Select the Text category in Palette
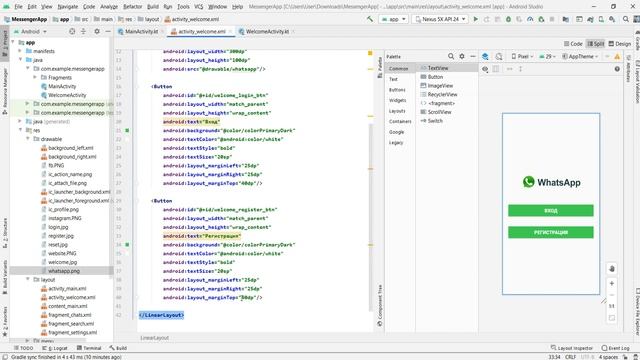Viewport: 640px width, 360px height. [x=393, y=79]
